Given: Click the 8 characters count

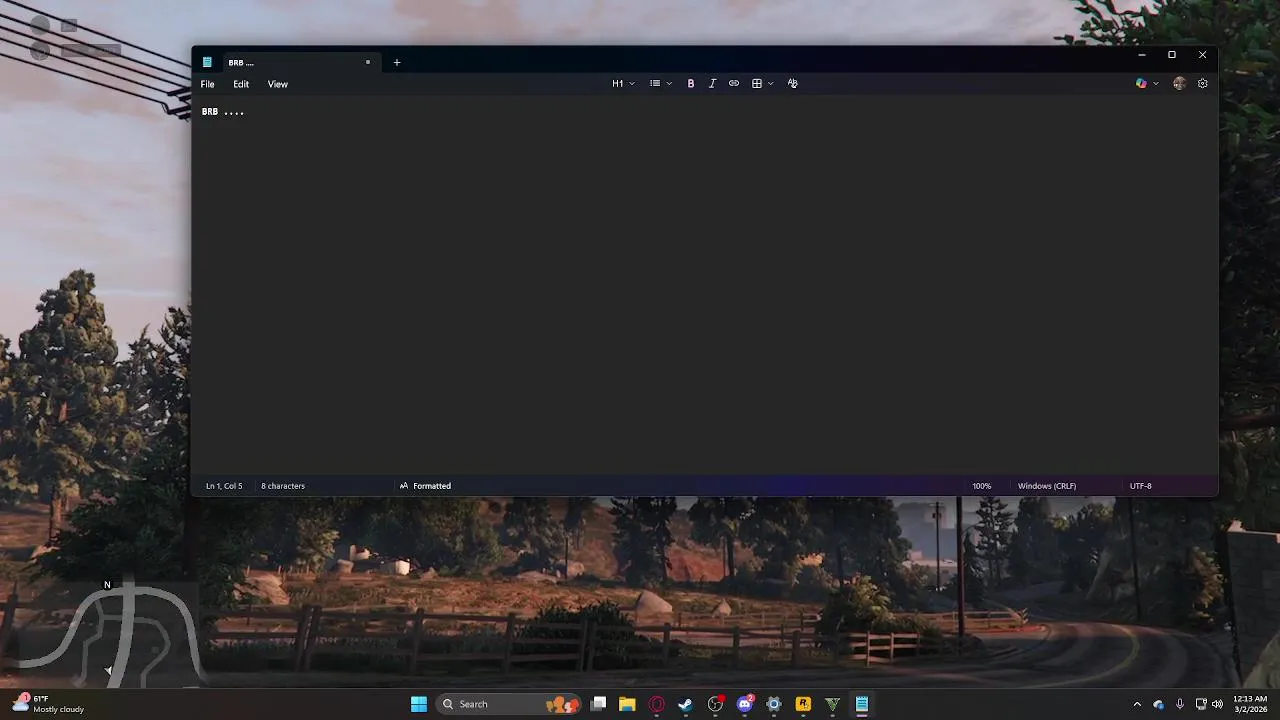Looking at the screenshot, I should 283,486.
